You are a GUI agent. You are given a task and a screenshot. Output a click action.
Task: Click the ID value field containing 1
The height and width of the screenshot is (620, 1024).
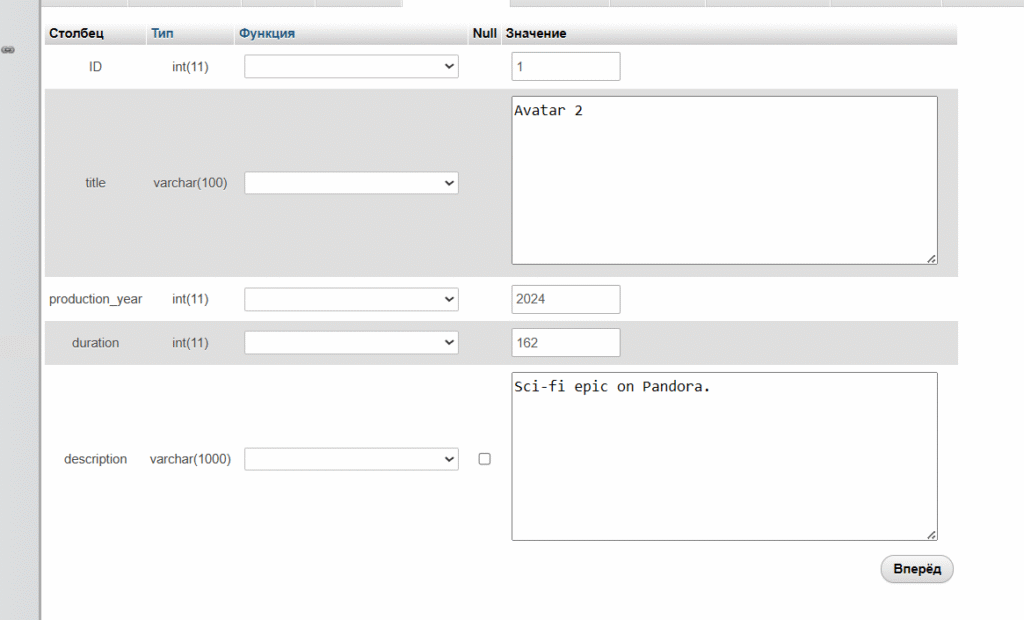(x=566, y=67)
